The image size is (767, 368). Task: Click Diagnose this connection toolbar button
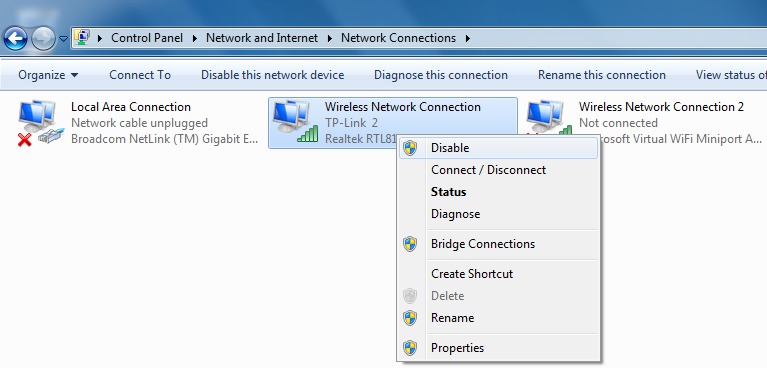point(441,75)
